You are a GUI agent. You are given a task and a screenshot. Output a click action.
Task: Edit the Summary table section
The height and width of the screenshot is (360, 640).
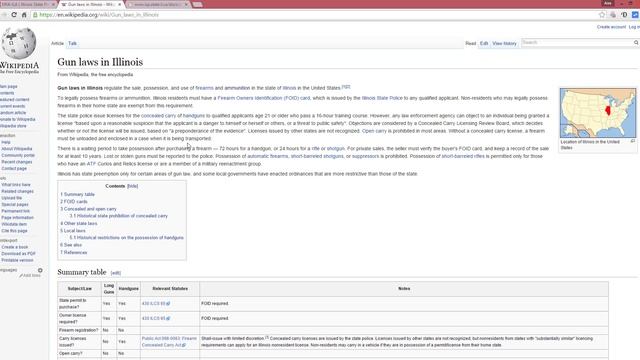[x=116, y=273]
